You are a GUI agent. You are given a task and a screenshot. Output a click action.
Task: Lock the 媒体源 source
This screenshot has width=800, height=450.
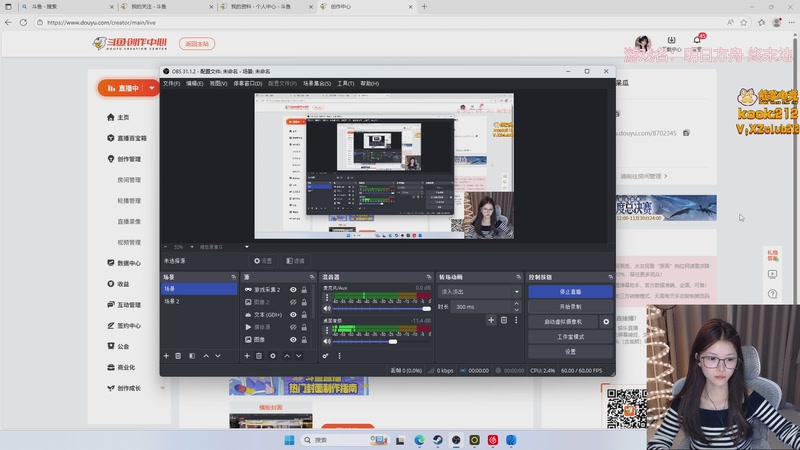[304, 327]
